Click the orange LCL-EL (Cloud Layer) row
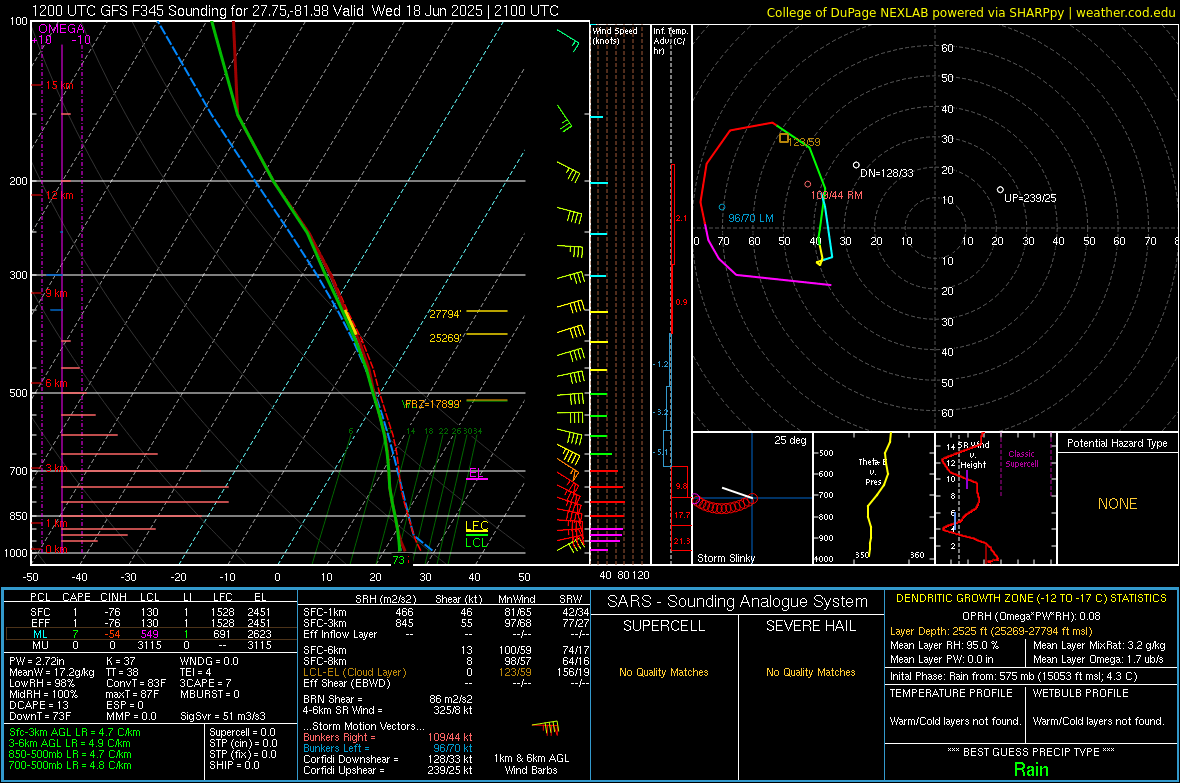The width and height of the screenshot is (1180, 783). (446, 672)
